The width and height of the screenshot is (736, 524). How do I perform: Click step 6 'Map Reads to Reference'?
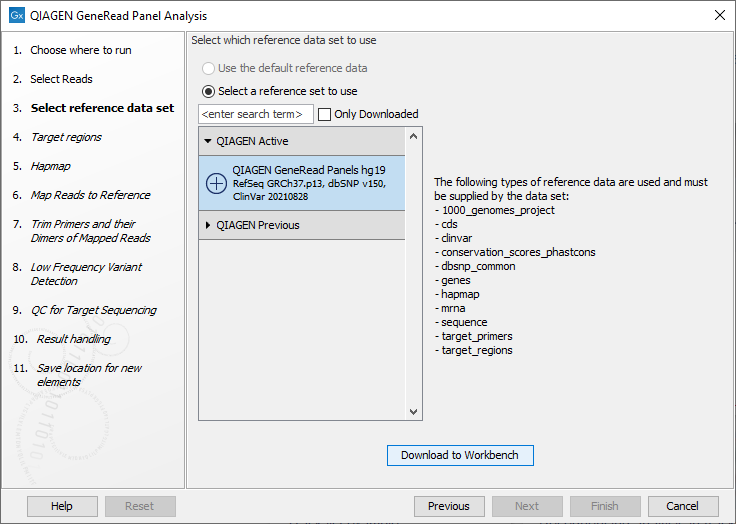[x=90, y=195]
